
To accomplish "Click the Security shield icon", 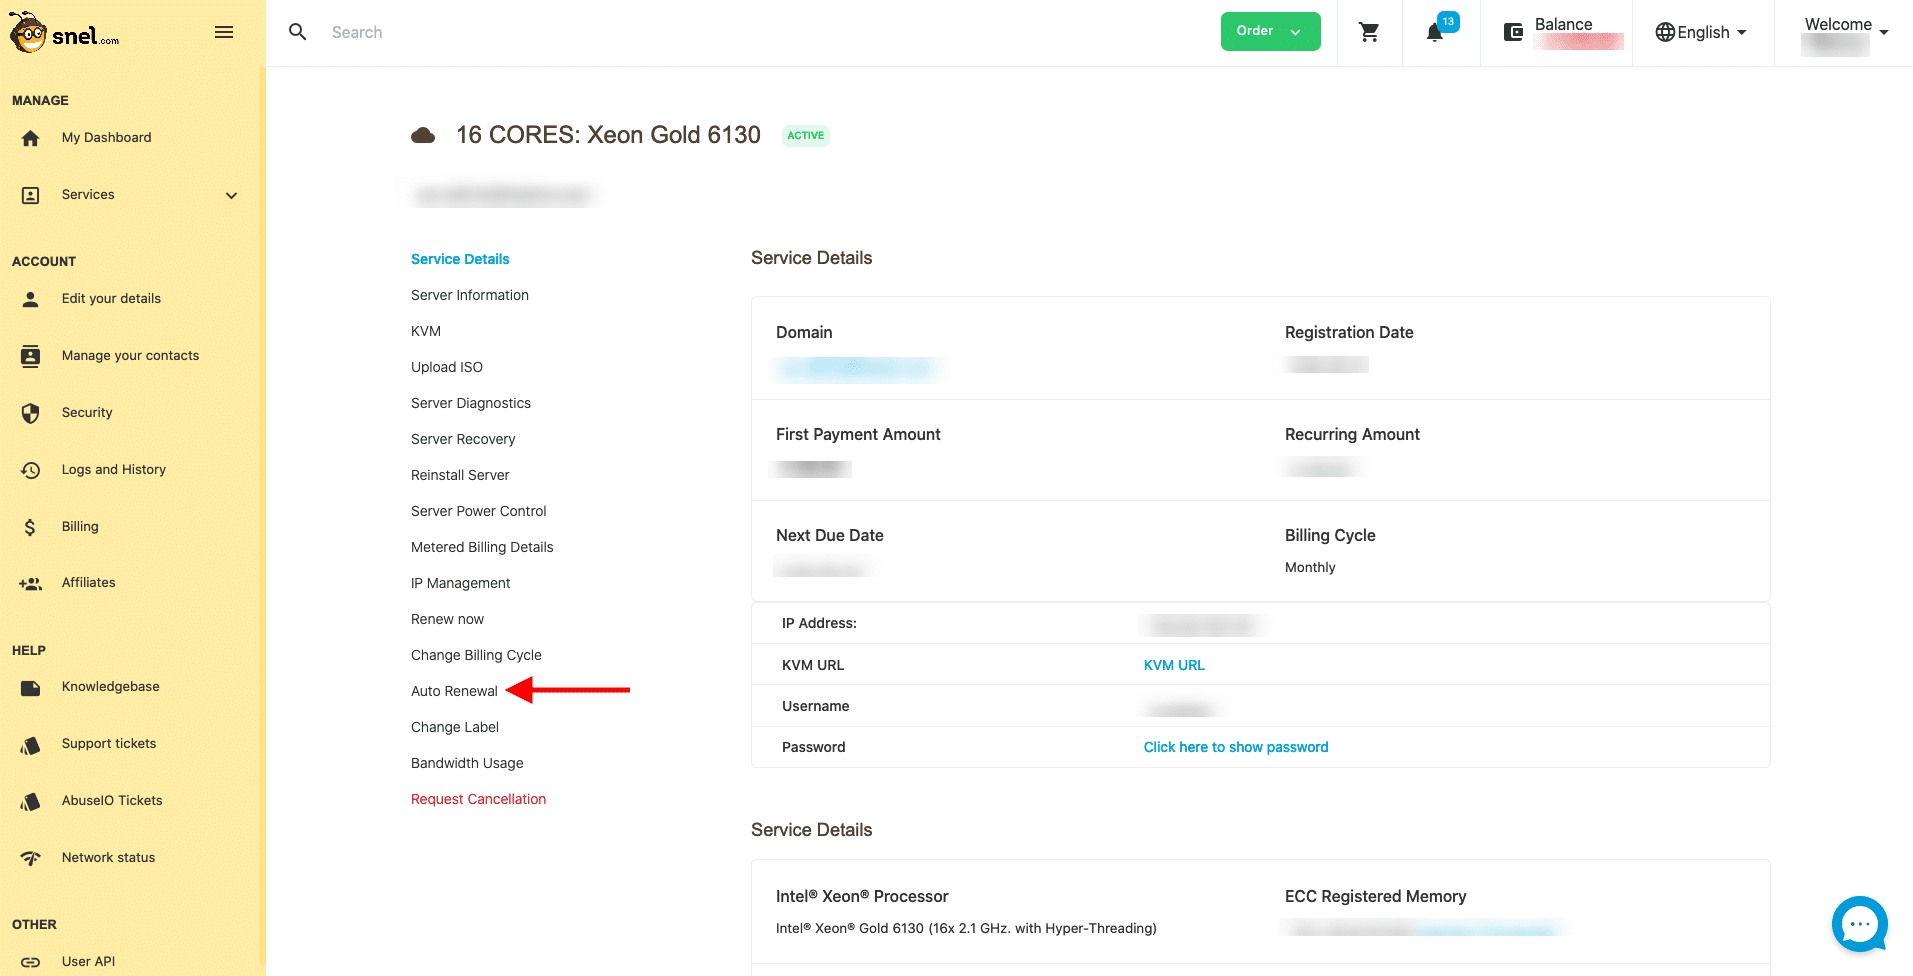I will point(31,413).
